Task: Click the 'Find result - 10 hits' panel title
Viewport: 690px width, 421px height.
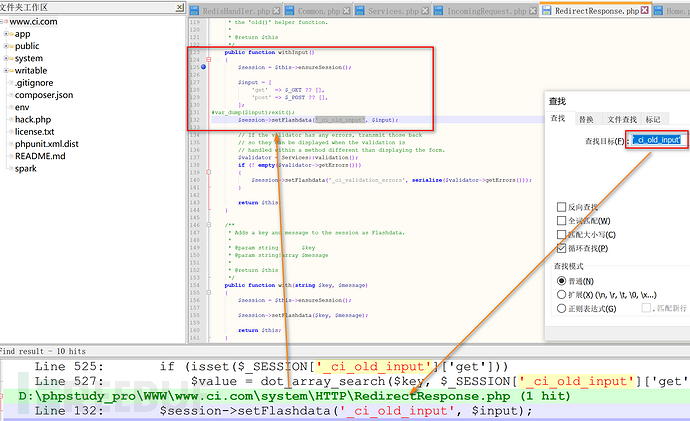Action: point(43,351)
